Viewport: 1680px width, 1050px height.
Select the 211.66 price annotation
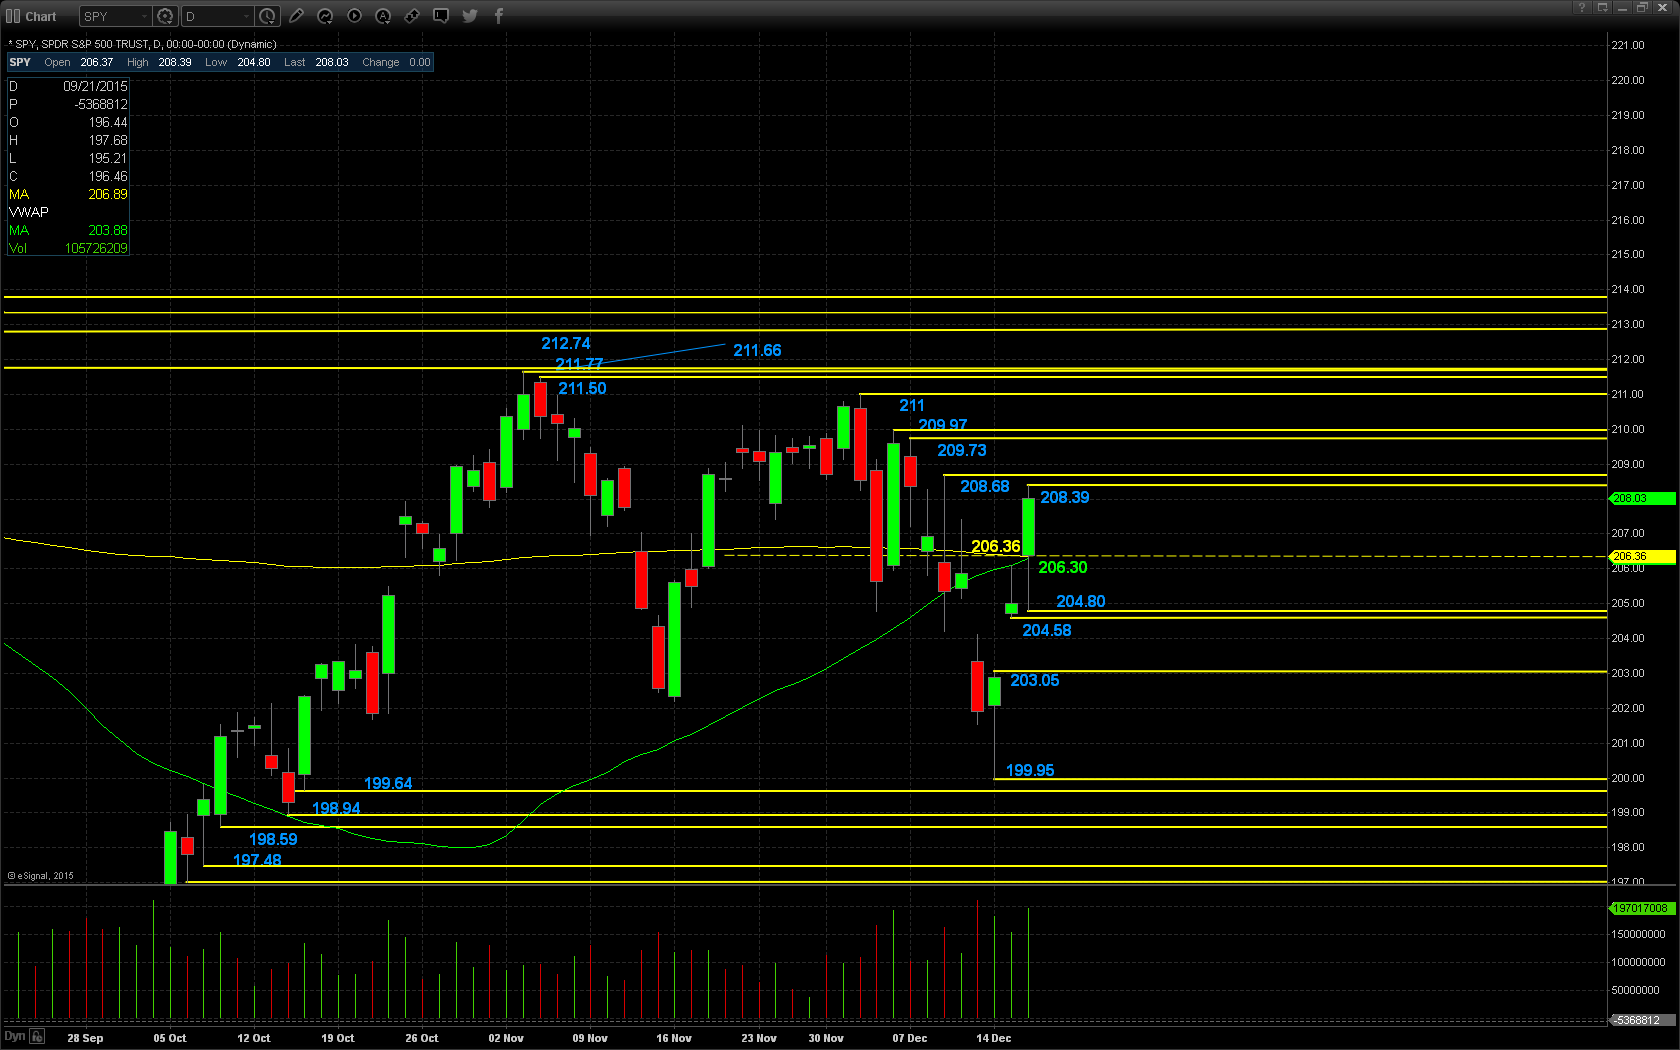757,350
